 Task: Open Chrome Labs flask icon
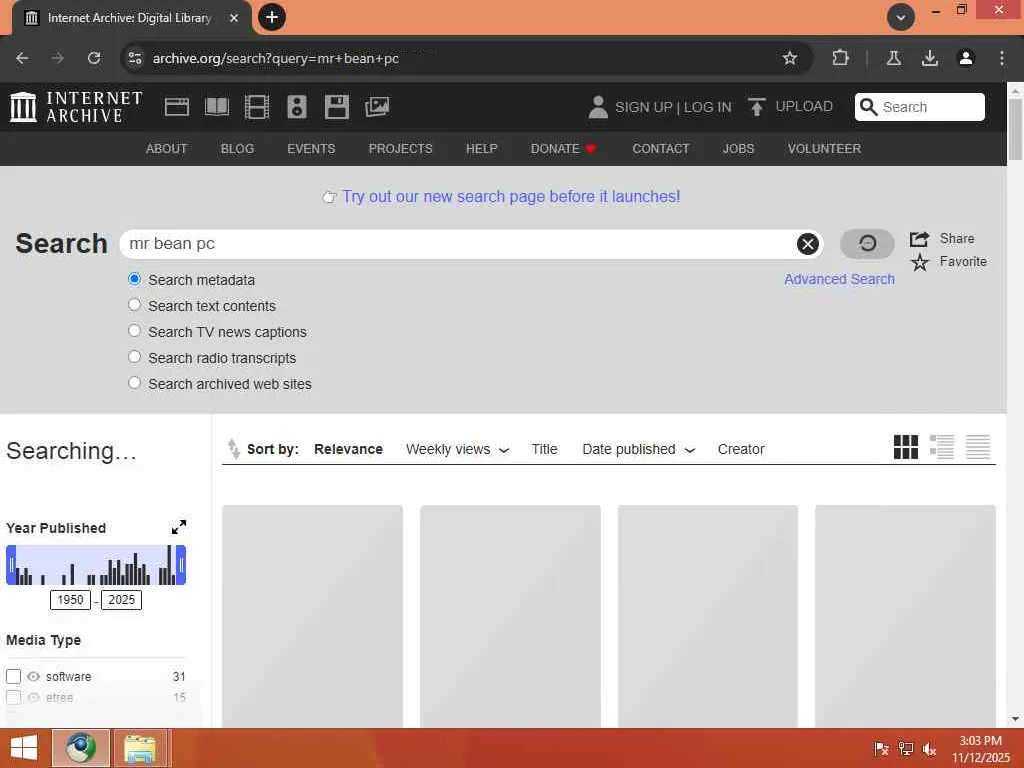pos(894,58)
